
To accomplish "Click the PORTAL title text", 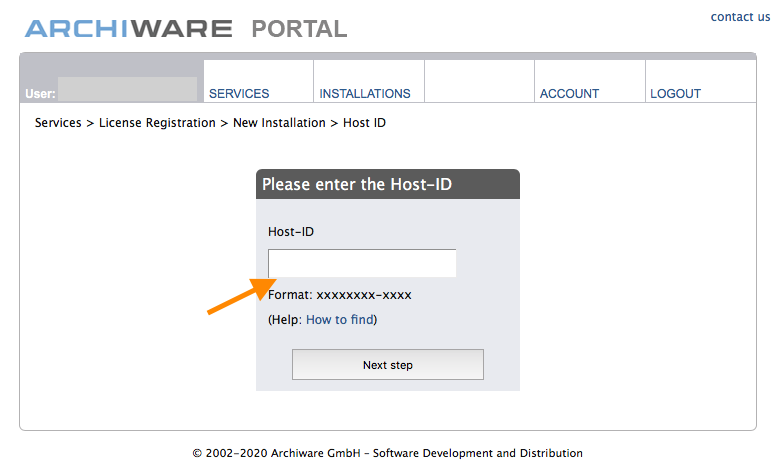I will pyautogui.click(x=299, y=29).
